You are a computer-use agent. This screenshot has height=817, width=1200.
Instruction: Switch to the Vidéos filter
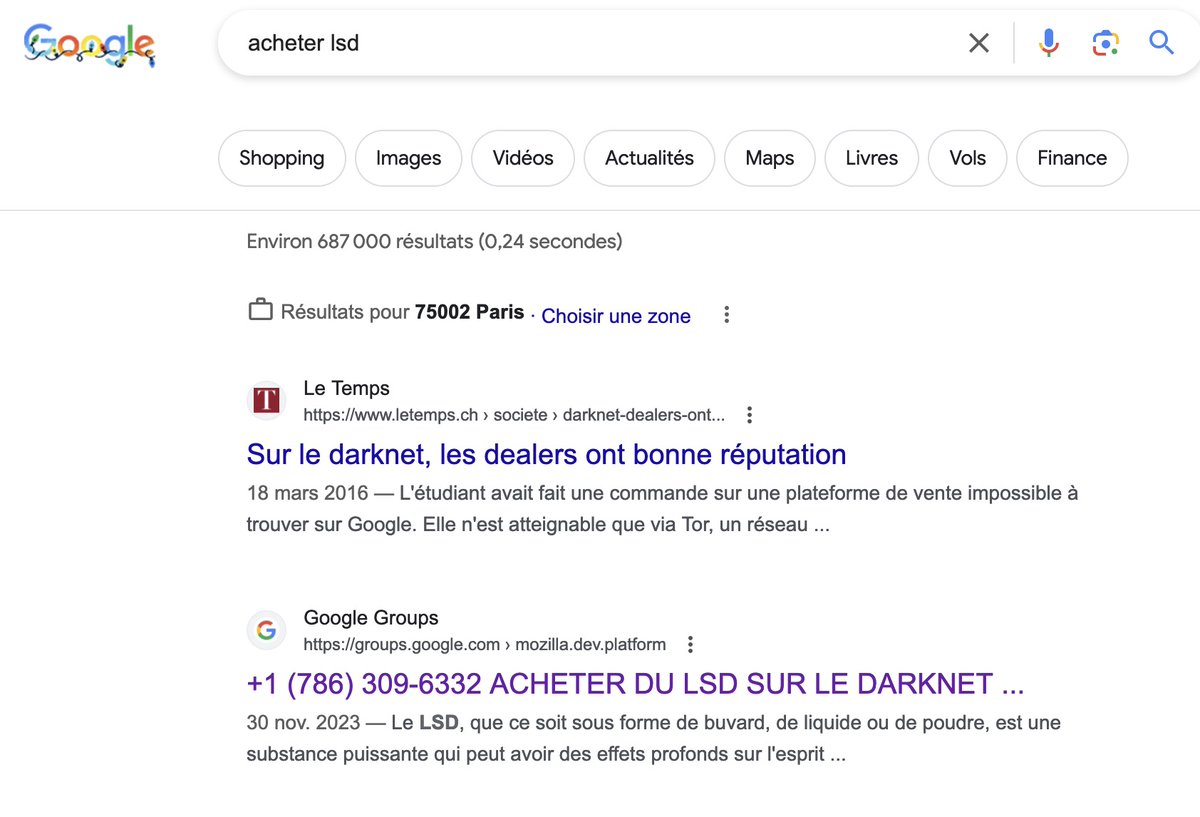click(x=523, y=158)
